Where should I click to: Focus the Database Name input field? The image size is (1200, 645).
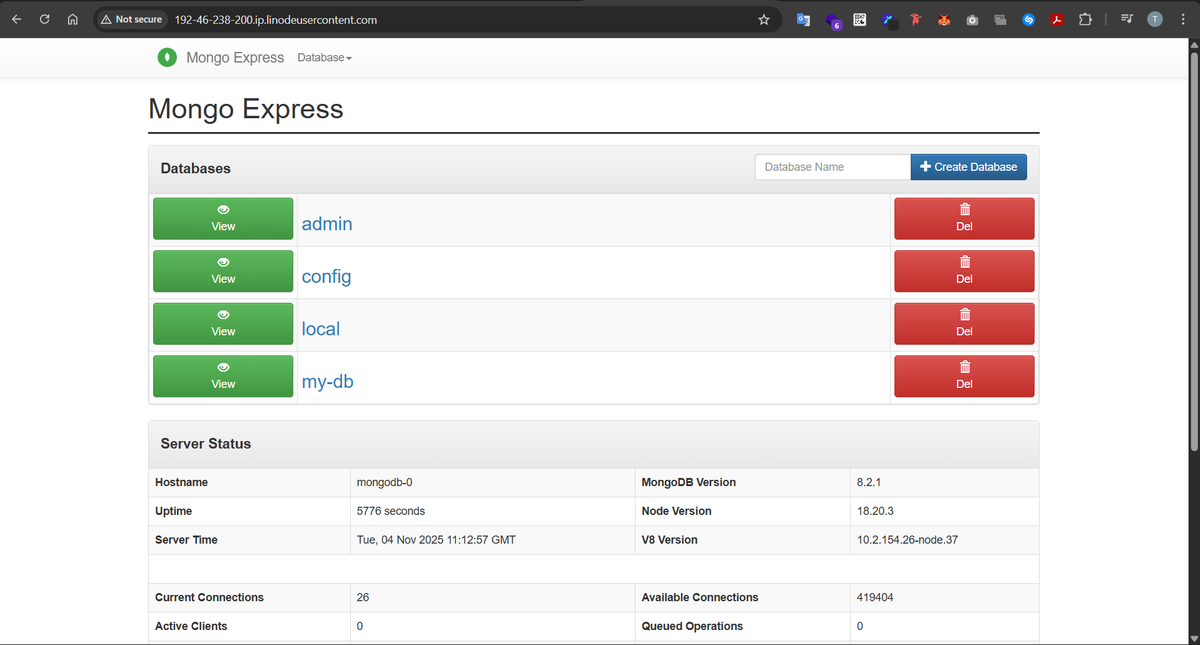(x=833, y=167)
